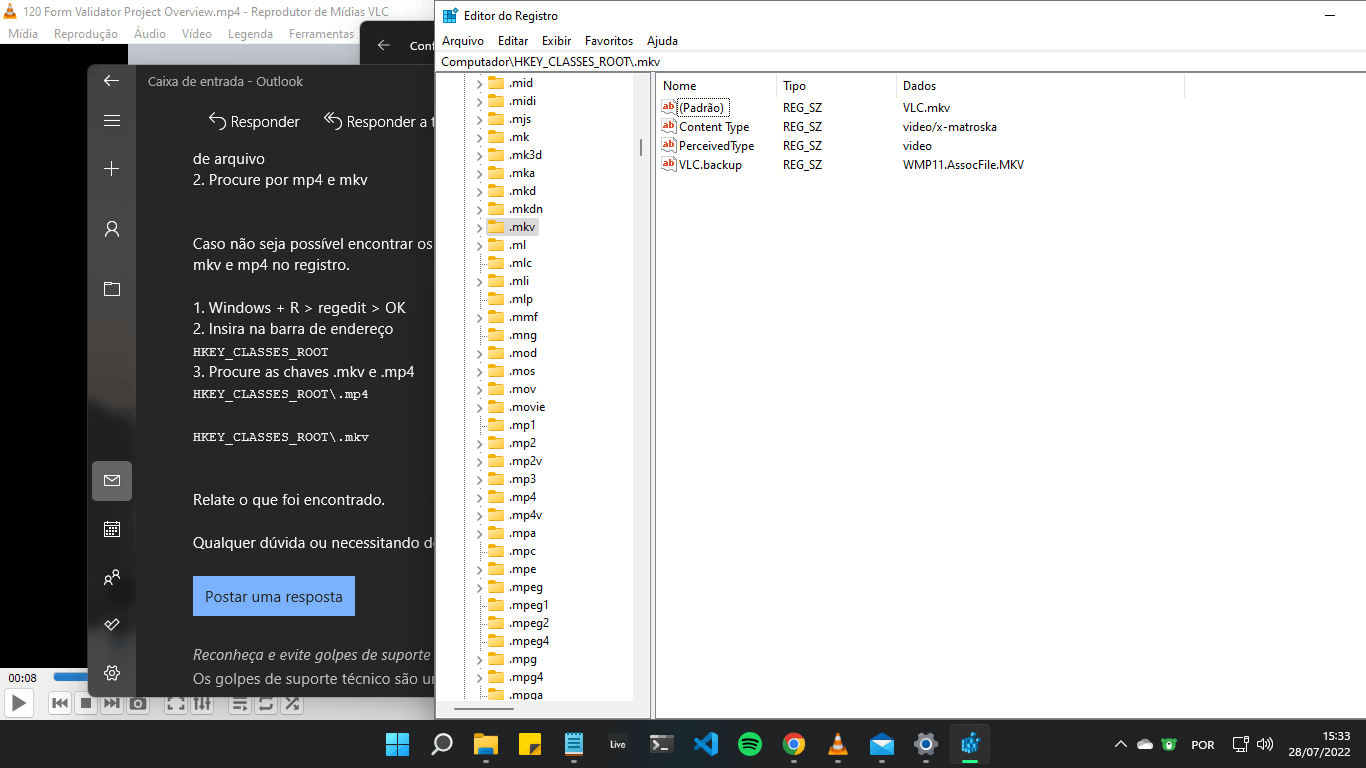Select the .movie key in tree
1366x768 pixels.
pos(526,407)
